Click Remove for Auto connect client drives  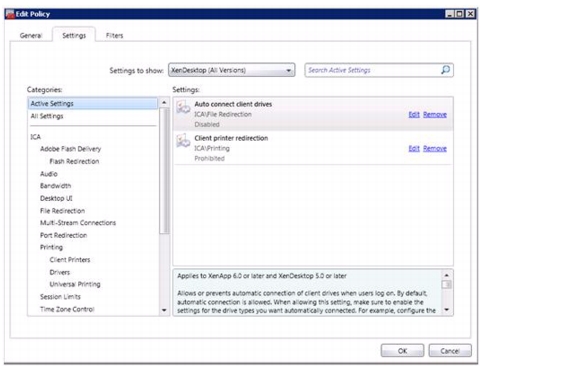435,115
